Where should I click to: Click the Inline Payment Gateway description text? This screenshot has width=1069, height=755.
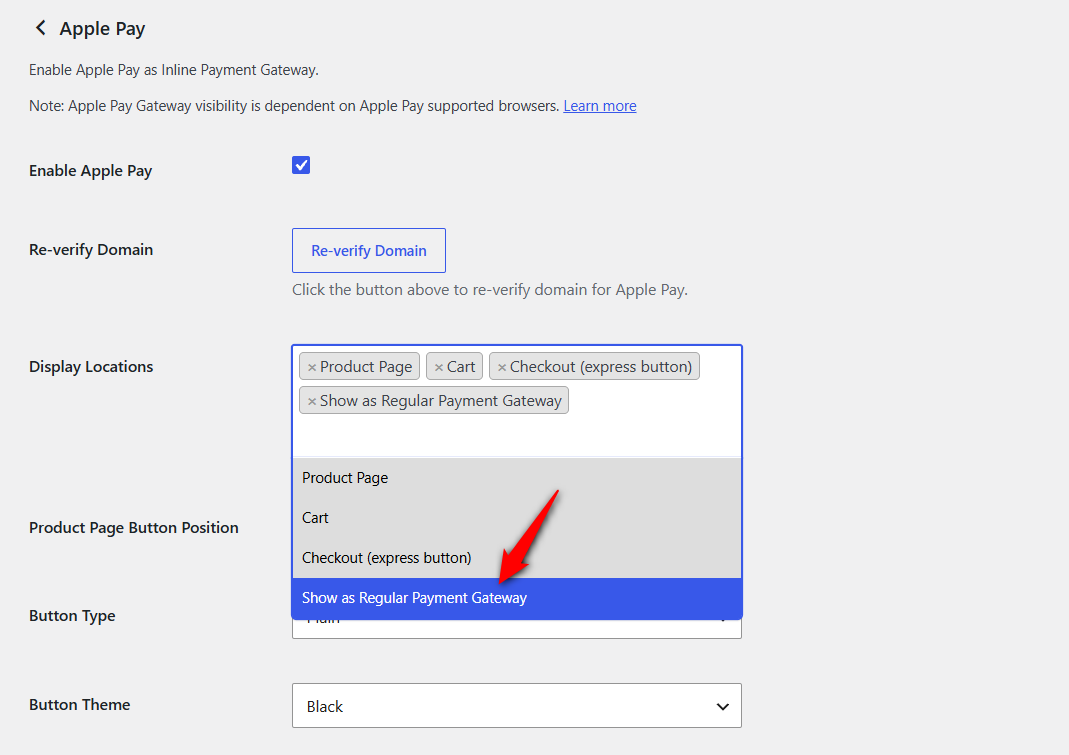tap(174, 70)
